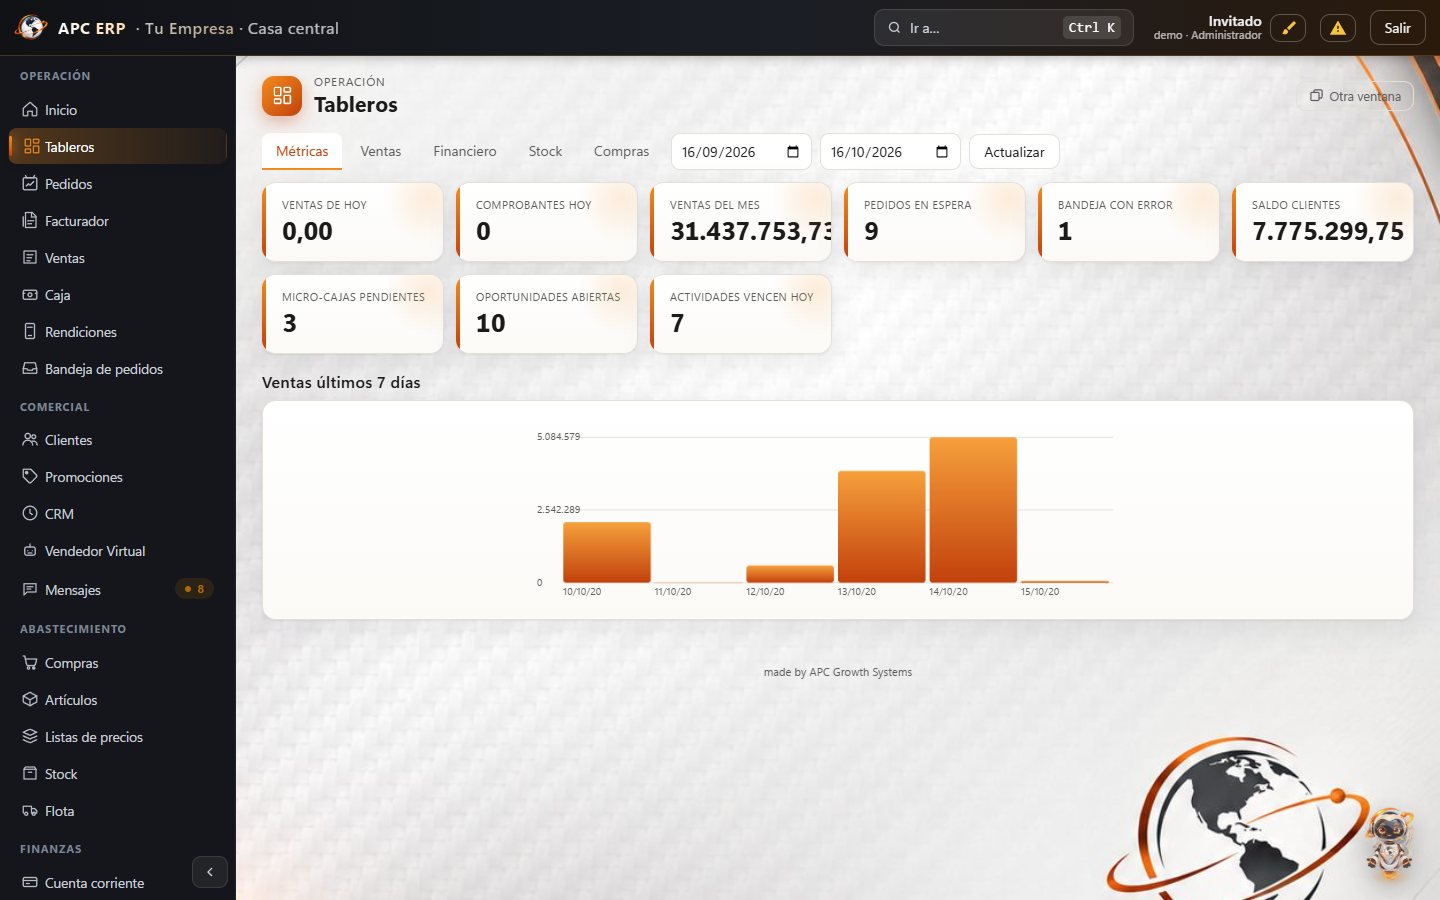This screenshot has width=1440, height=900.
Task: Click the pencil edit icon in header
Action: (x=1288, y=28)
